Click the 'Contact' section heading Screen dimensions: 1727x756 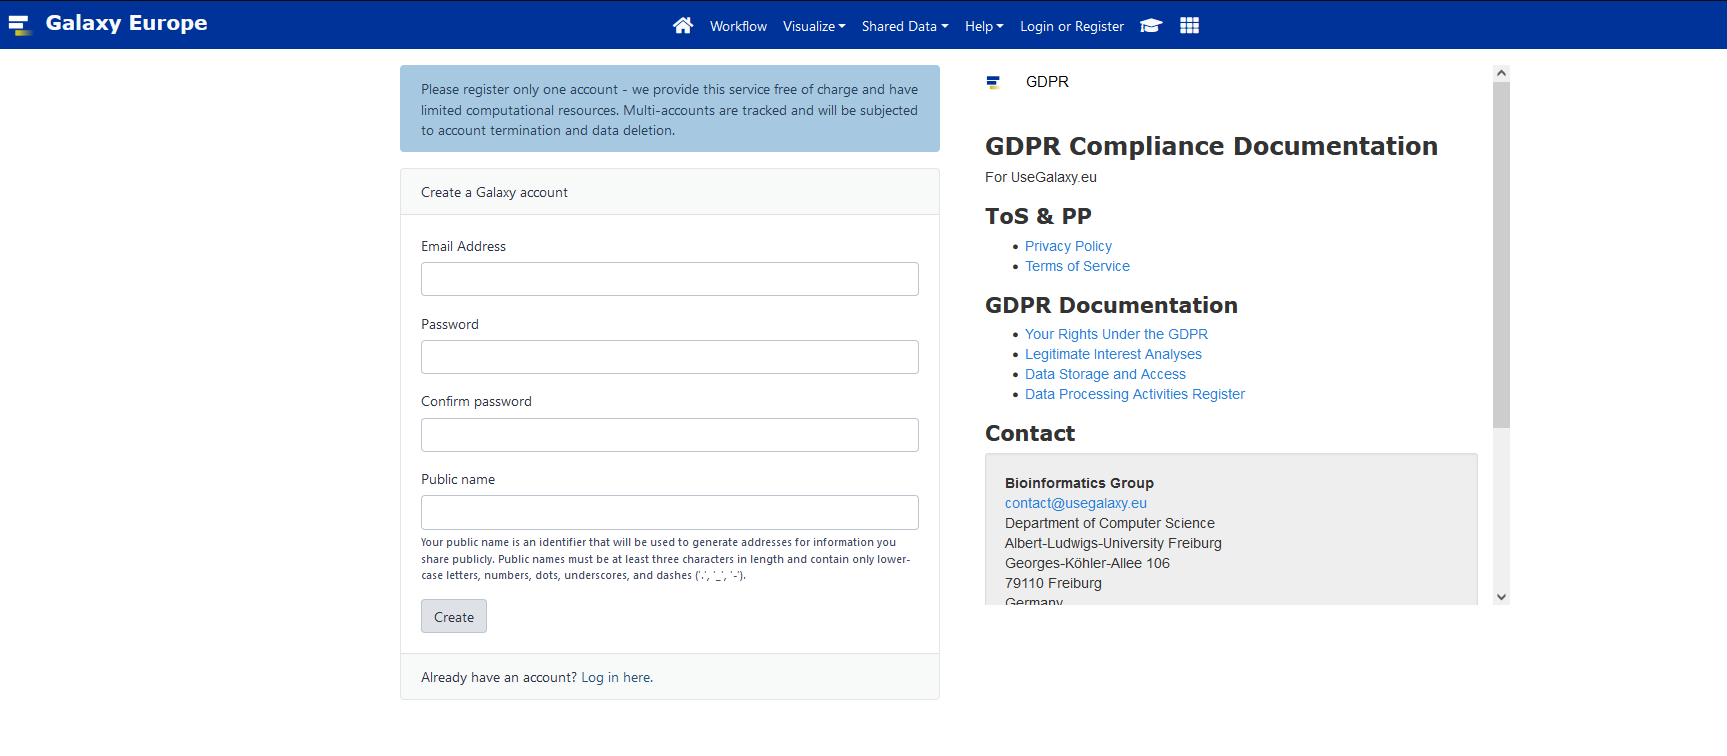tap(1030, 433)
